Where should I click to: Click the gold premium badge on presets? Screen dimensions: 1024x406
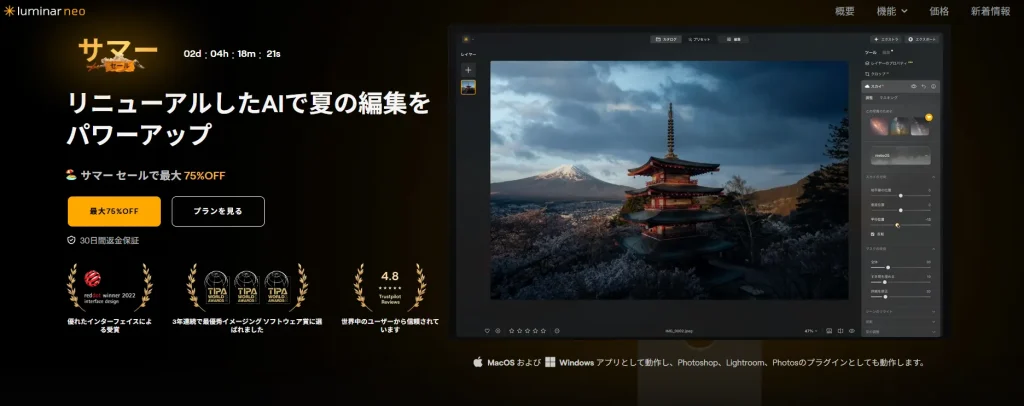[x=929, y=117]
